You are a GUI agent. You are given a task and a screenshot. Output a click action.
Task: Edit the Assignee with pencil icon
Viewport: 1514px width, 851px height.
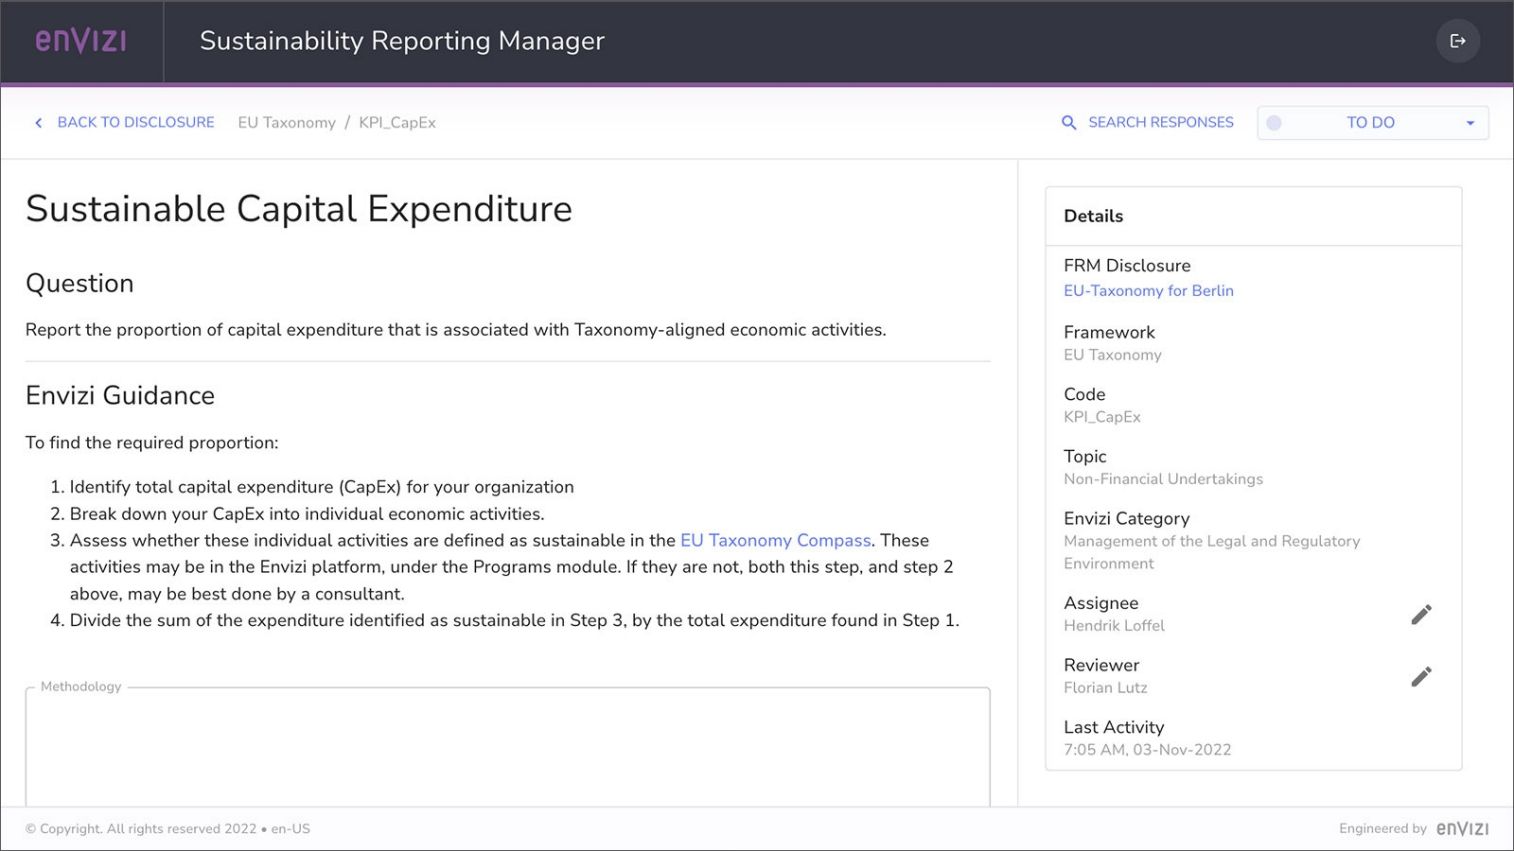click(x=1421, y=614)
